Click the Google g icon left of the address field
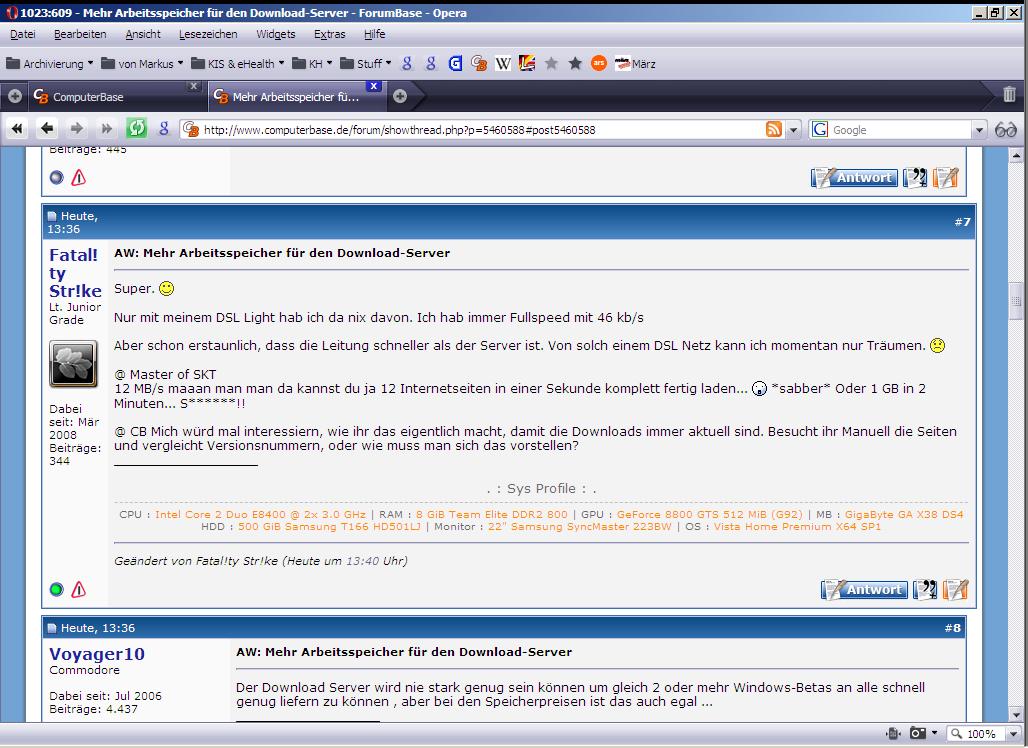This screenshot has height=748, width=1028. tap(164, 128)
